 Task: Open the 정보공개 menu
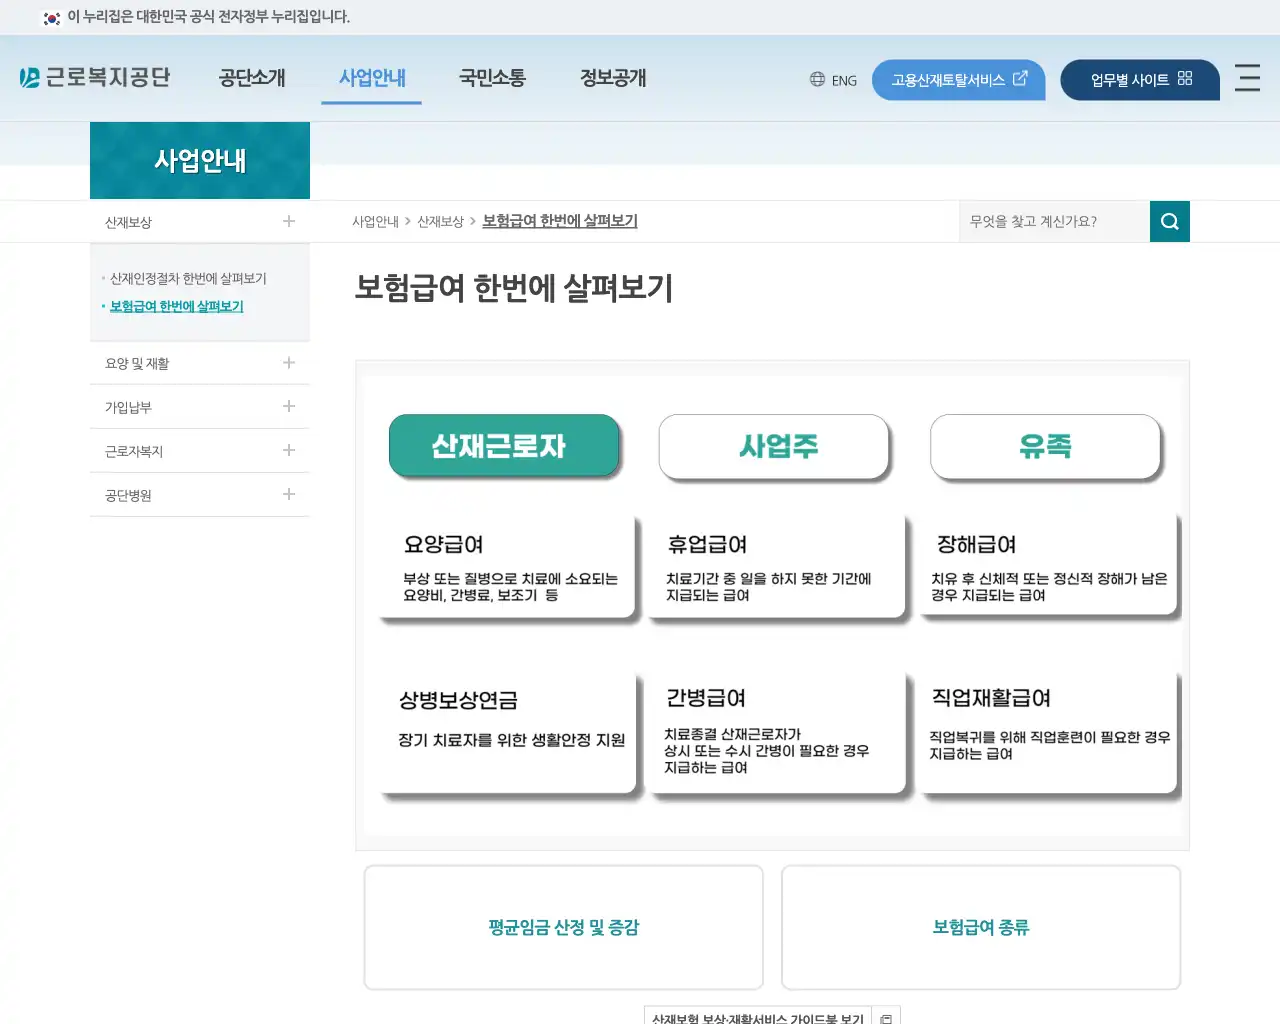pos(613,78)
